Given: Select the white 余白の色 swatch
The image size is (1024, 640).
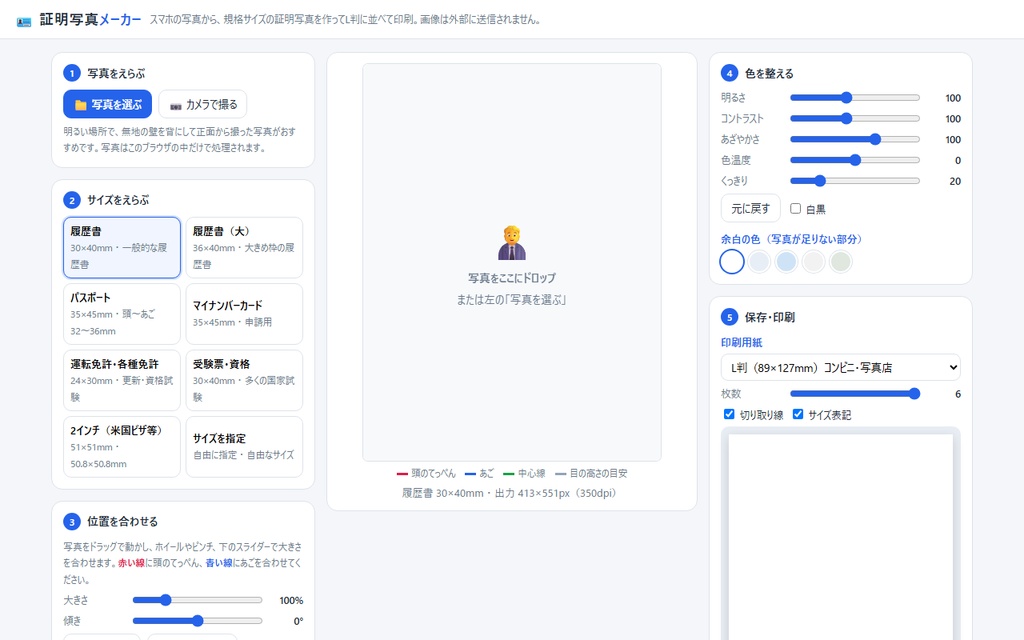Looking at the screenshot, I should click(732, 262).
